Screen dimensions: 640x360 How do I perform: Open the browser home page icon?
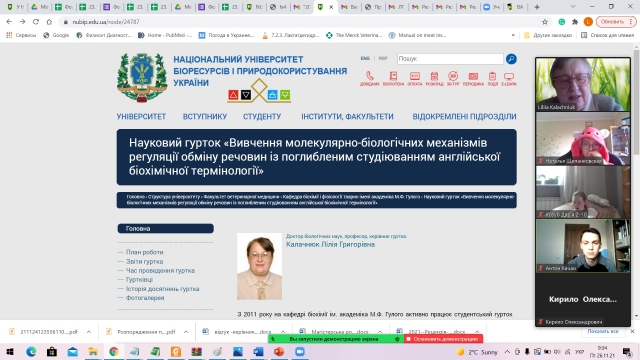(x=49, y=22)
